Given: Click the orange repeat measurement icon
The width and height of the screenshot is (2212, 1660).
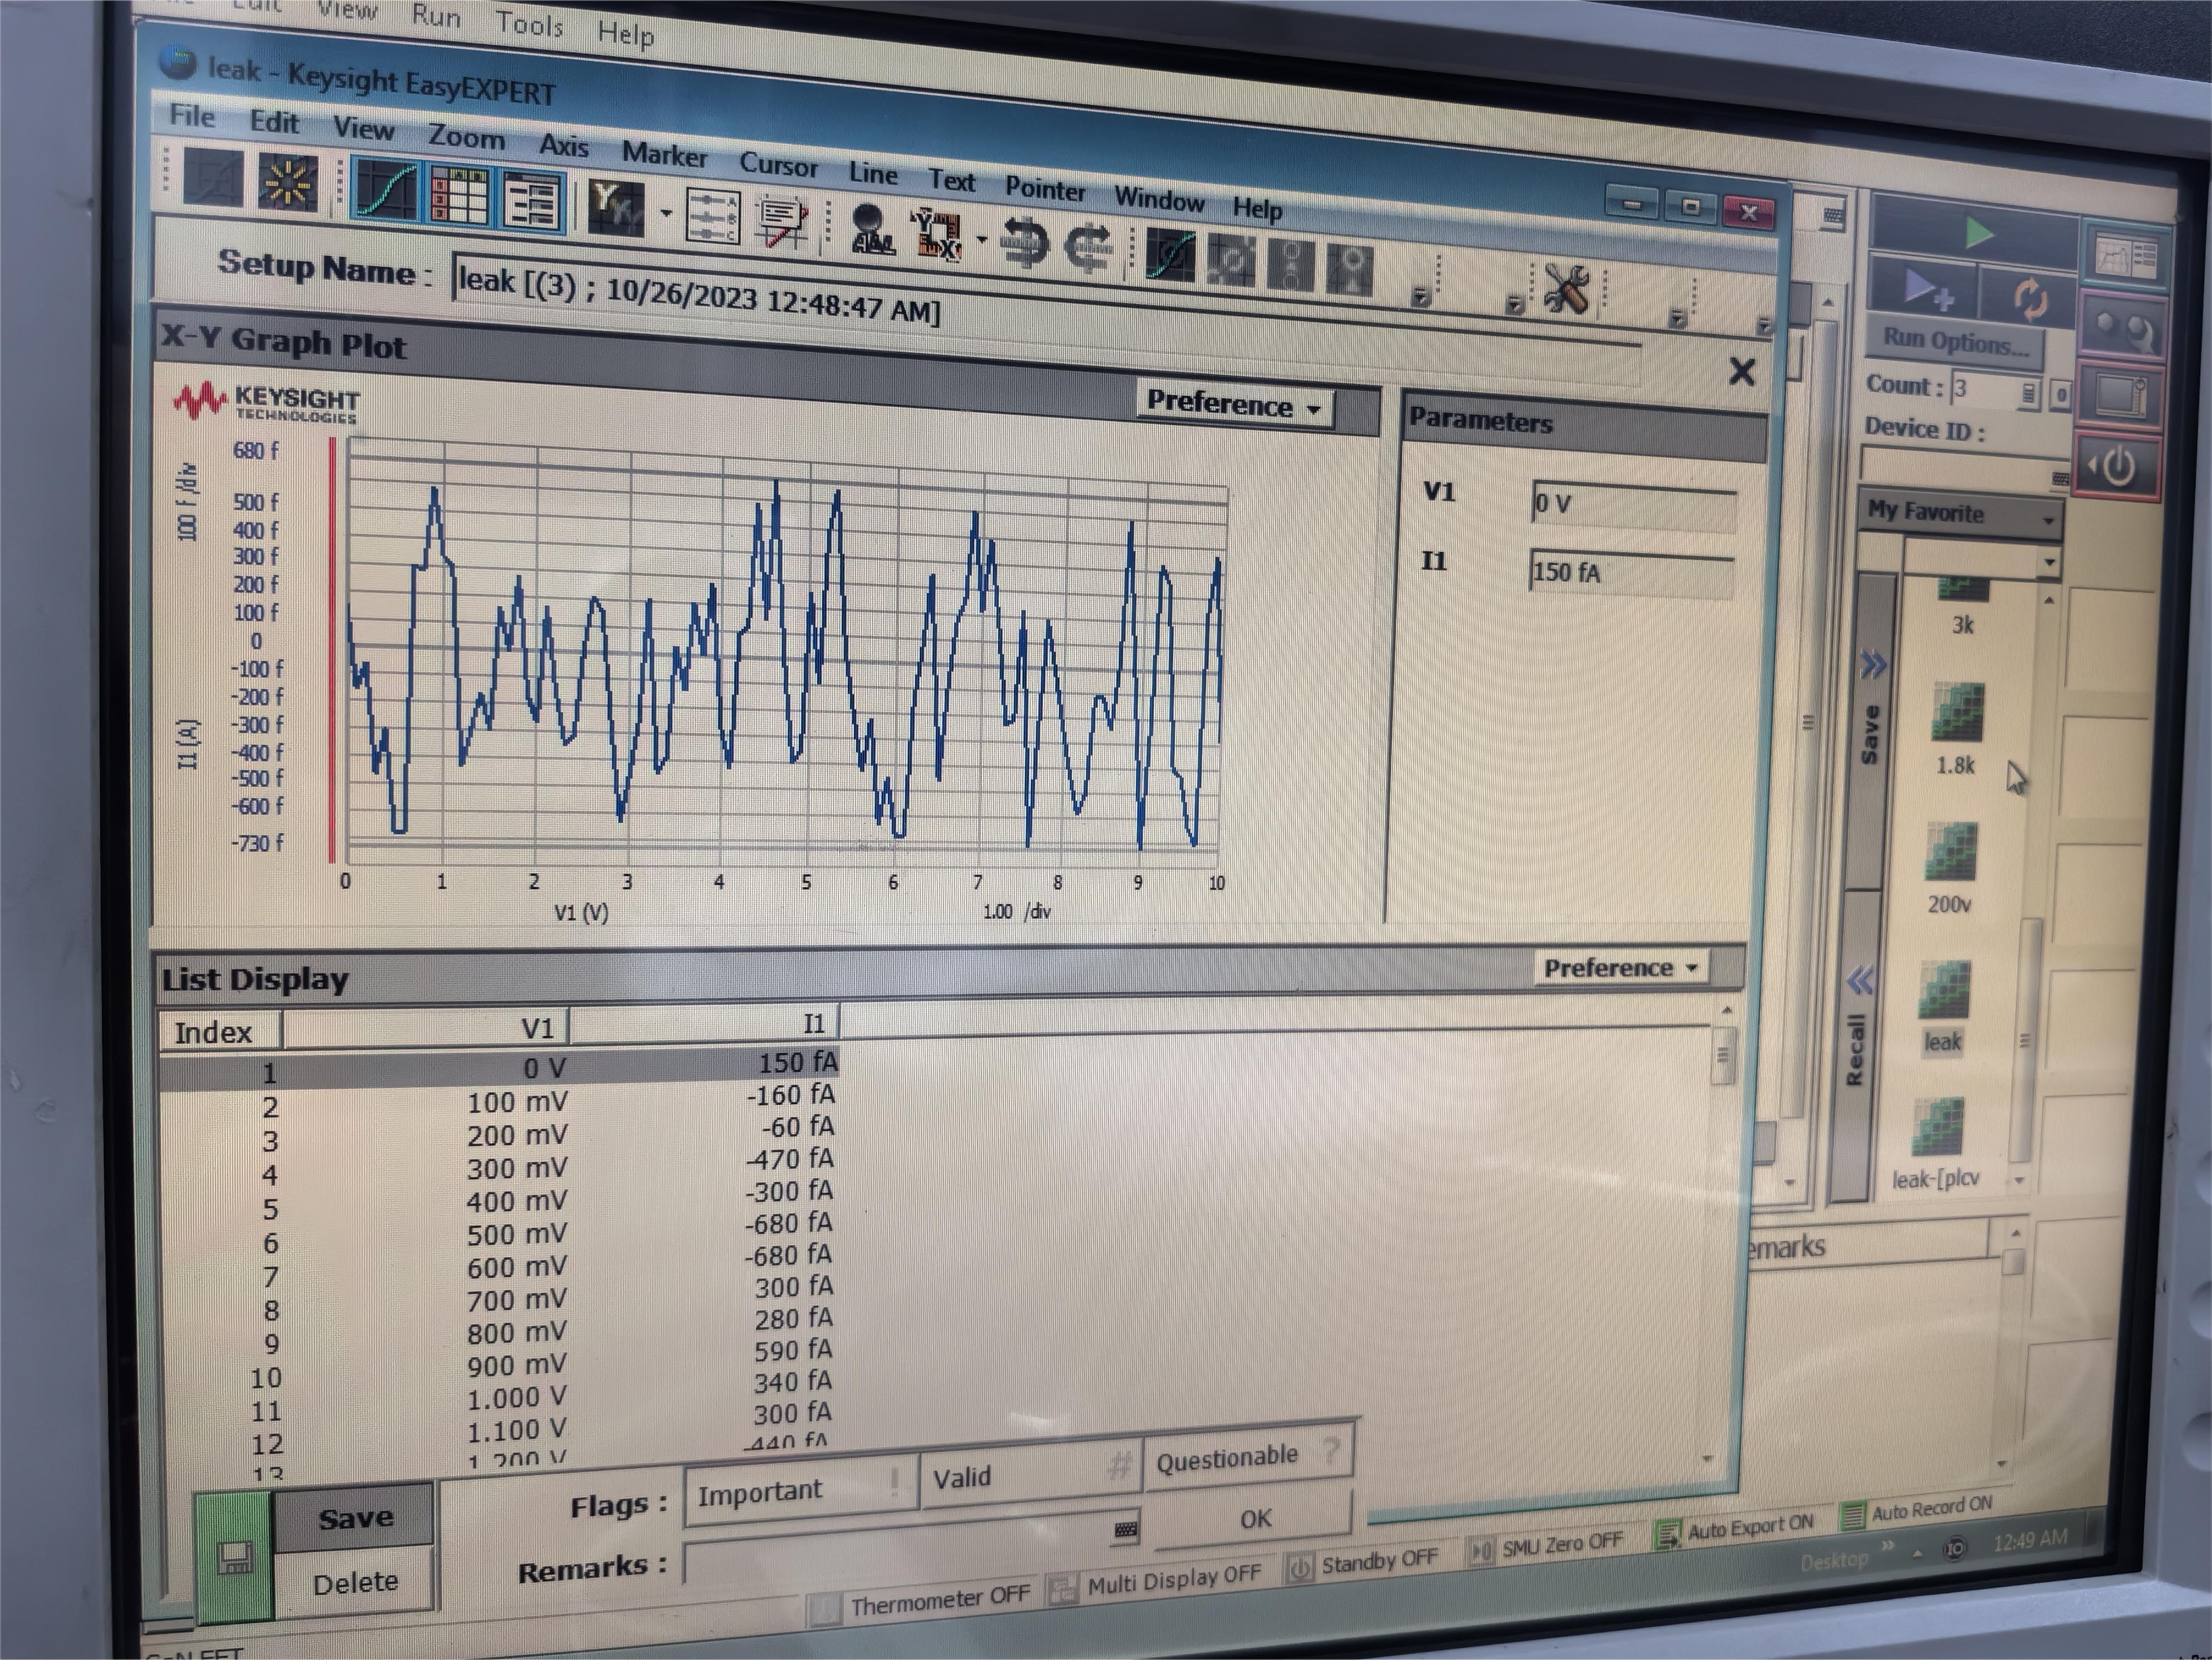Looking at the screenshot, I should [x=2030, y=297].
